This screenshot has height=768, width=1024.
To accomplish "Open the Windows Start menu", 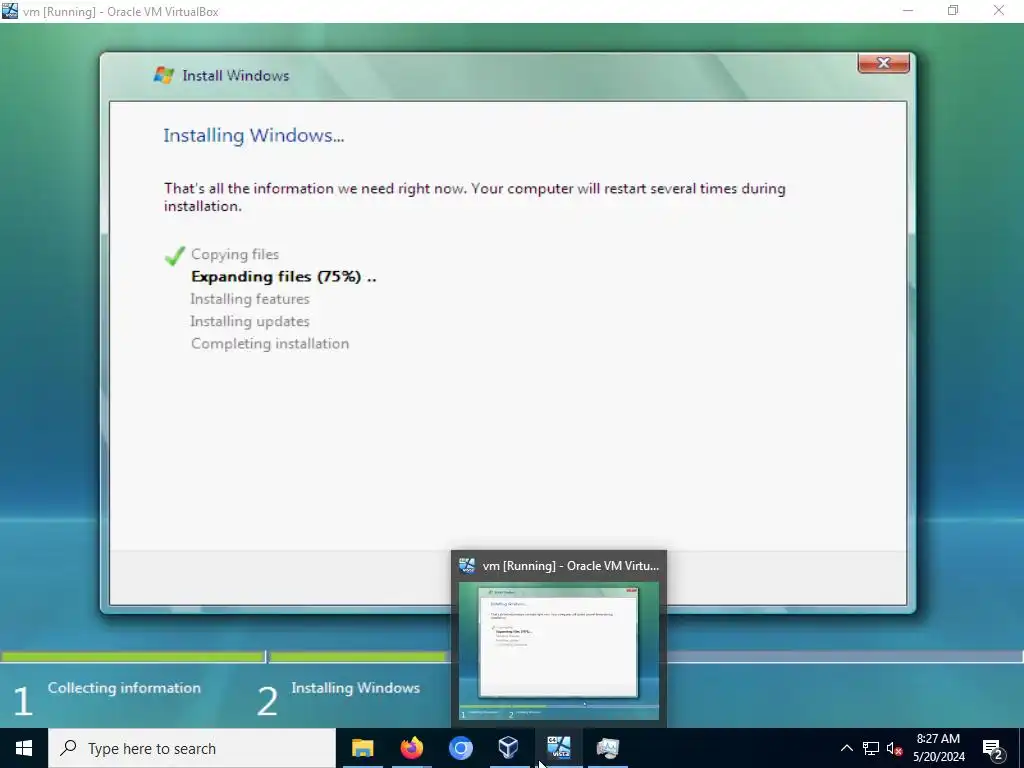I will click(24, 748).
